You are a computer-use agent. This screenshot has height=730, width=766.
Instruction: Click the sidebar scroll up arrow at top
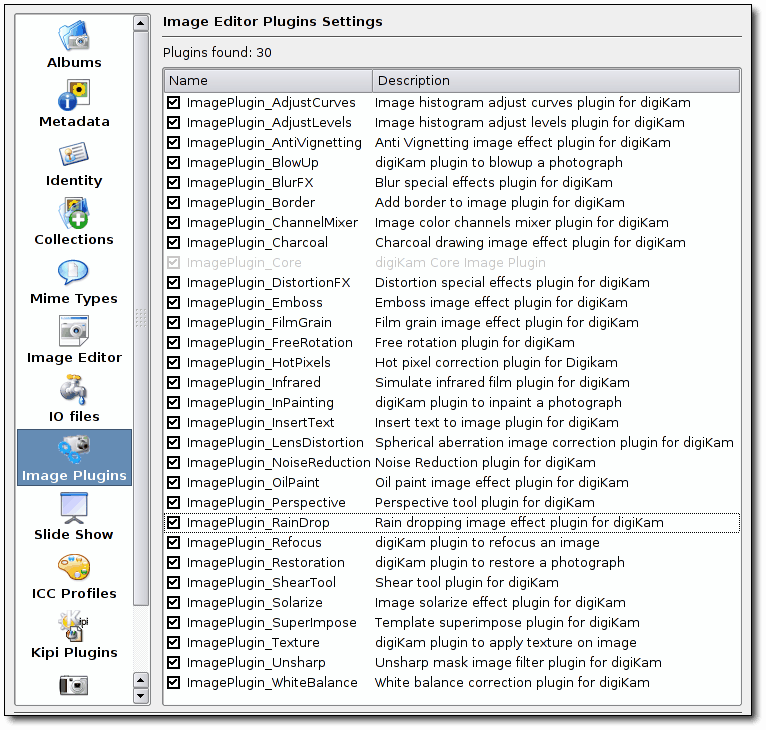coord(141,23)
